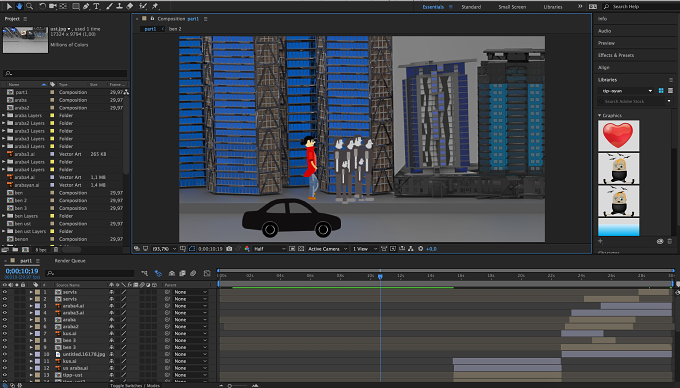
Task: Click Toggle Switches / Modes button
Action: [x=135, y=385]
